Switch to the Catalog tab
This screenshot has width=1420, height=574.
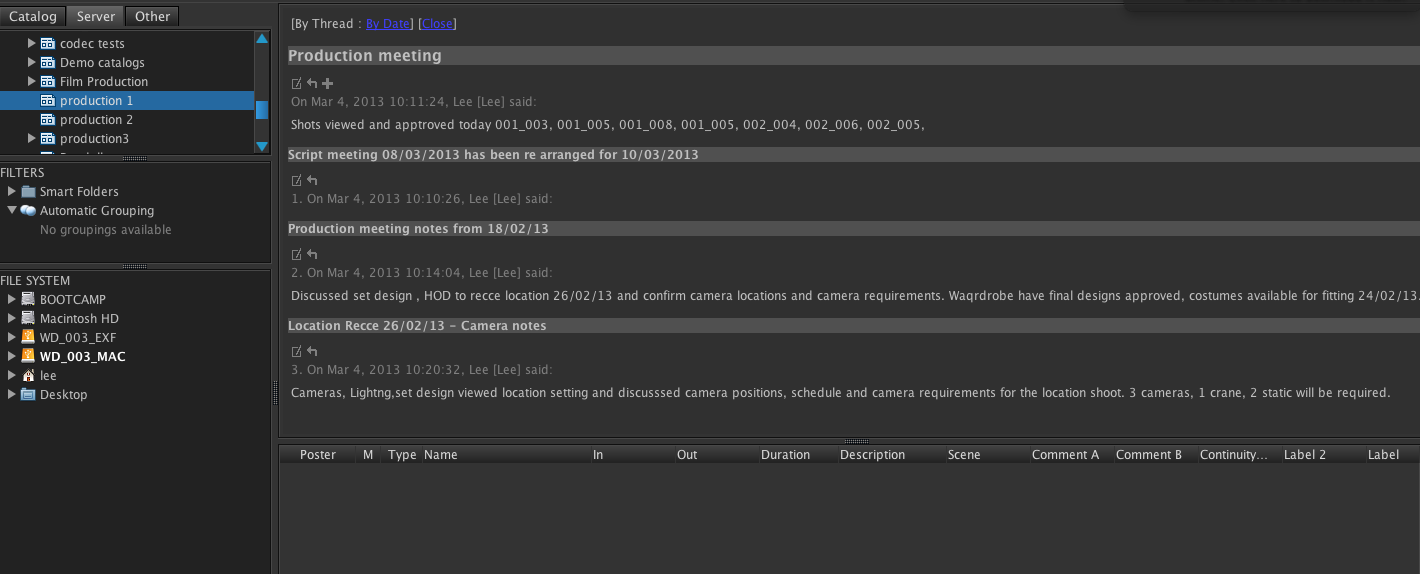click(x=33, y=16)
